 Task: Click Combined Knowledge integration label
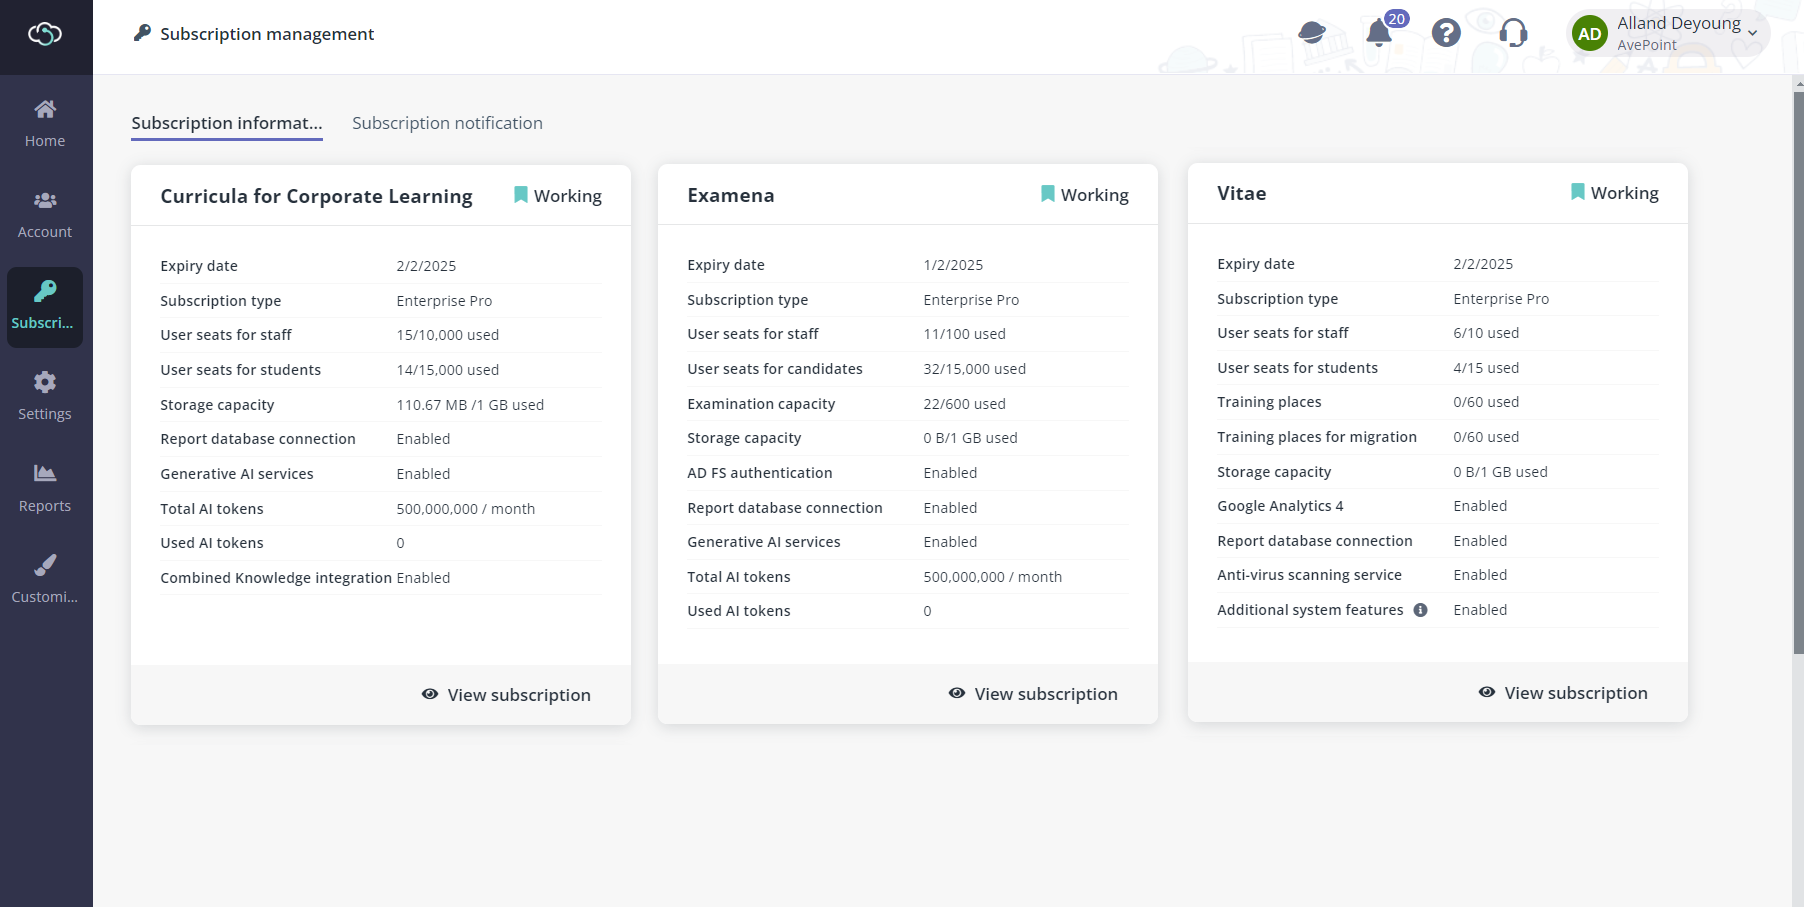click(x=276, y=578)
